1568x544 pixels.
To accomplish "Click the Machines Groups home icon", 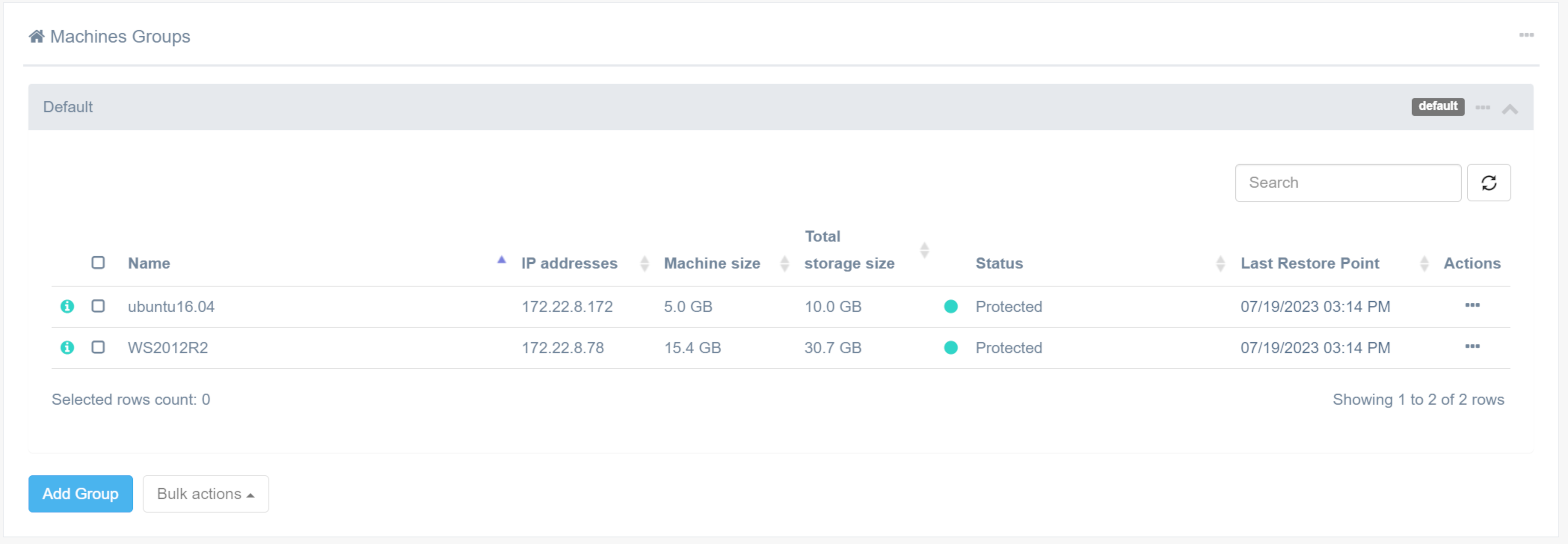I will [36, 37].
